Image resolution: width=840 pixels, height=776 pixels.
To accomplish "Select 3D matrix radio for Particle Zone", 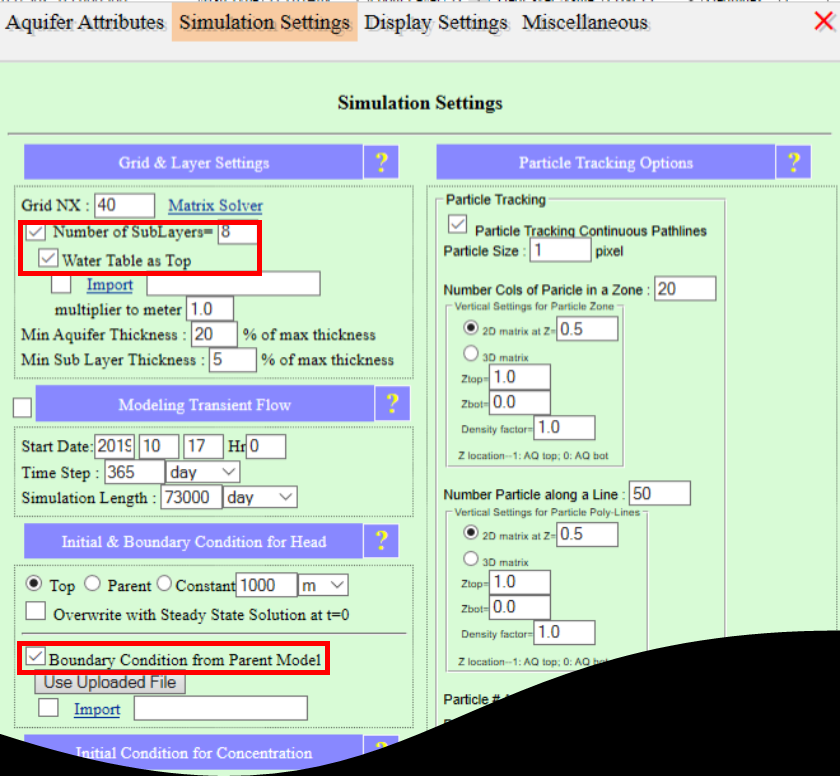I will [x=470, y=353].
